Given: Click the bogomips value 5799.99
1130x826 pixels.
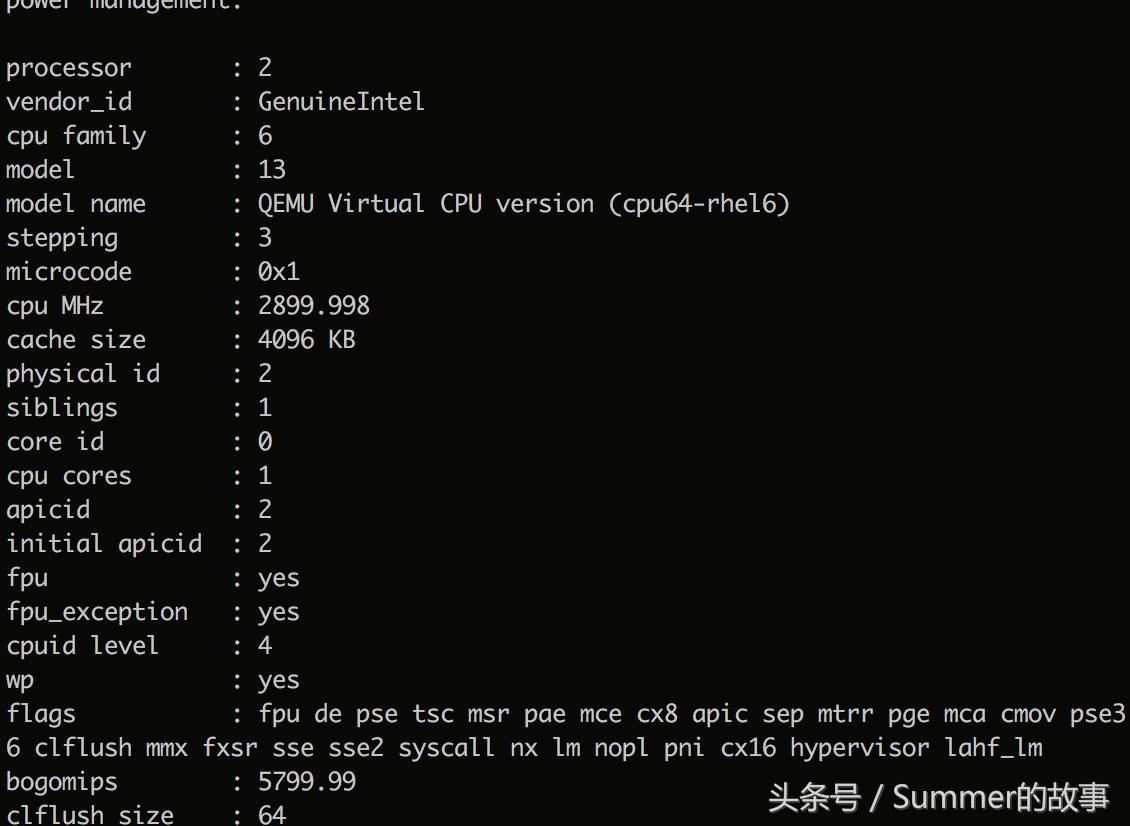Looking at the screenshot, I should pyautogui.click(x=306, y=782).
